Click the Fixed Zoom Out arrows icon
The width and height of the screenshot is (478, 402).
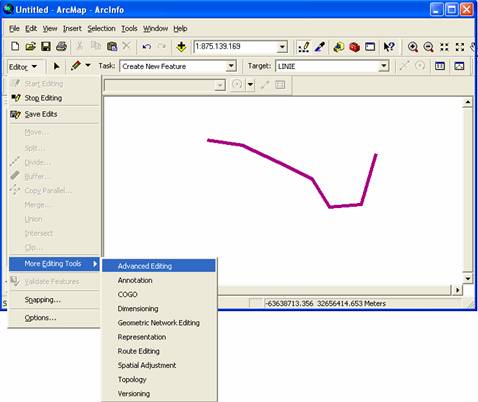click(x=460, y=47)
